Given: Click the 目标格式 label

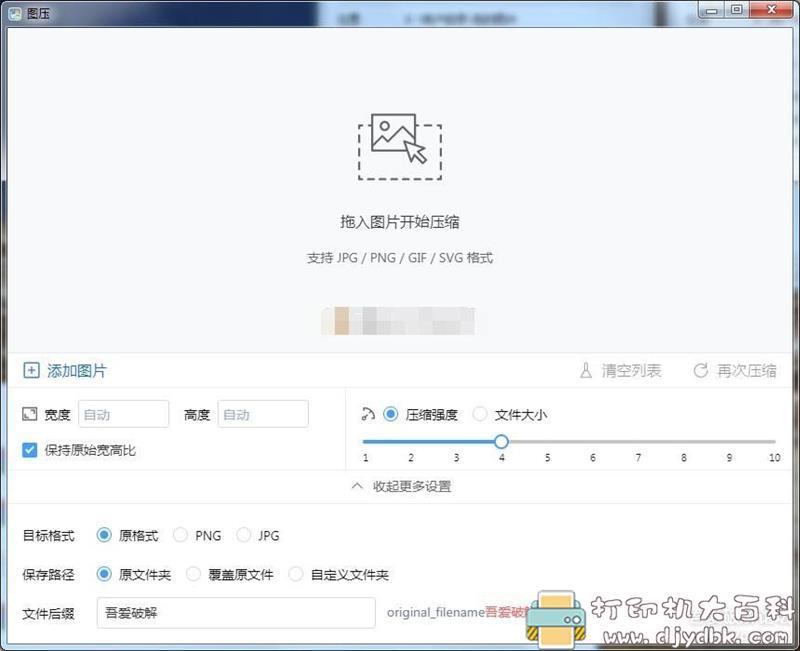Looking at the screenshot, I should click(48, 535).
